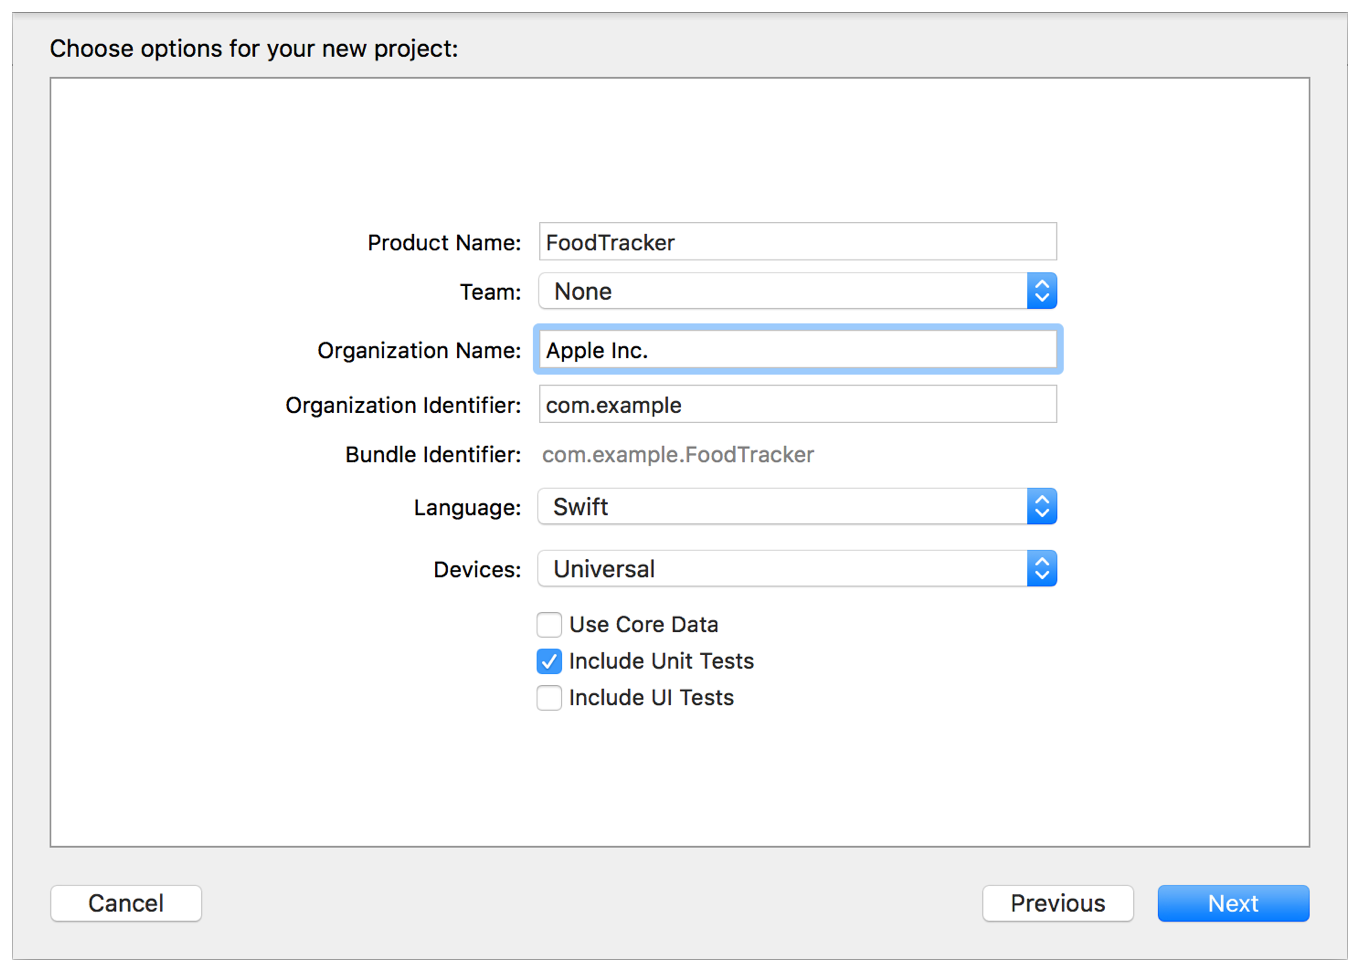
Task: Go back with the Previous button
Action: pyautogui.click(x=1057, y=903)
